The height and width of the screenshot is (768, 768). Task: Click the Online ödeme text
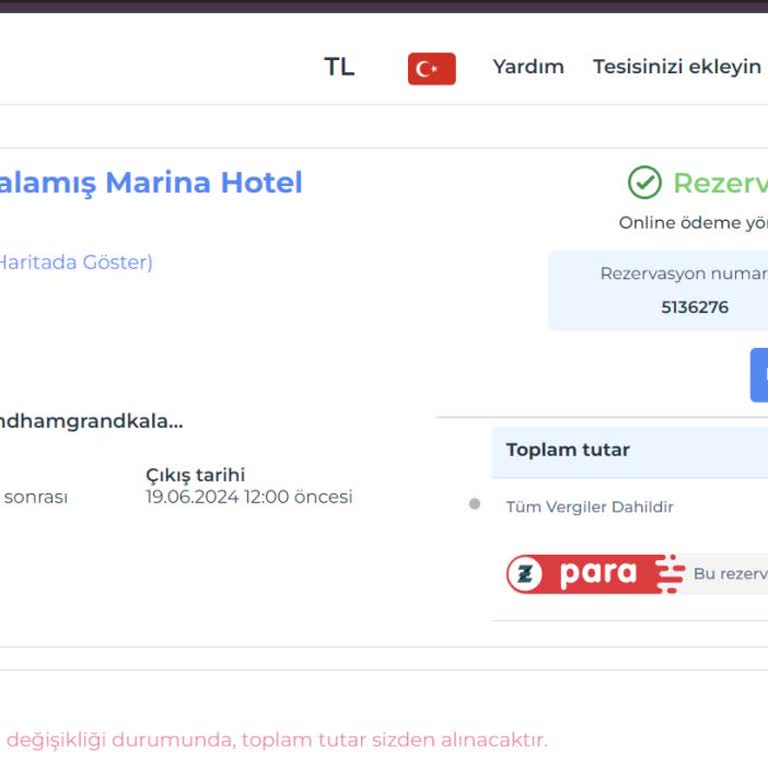[x=693, y=223]
